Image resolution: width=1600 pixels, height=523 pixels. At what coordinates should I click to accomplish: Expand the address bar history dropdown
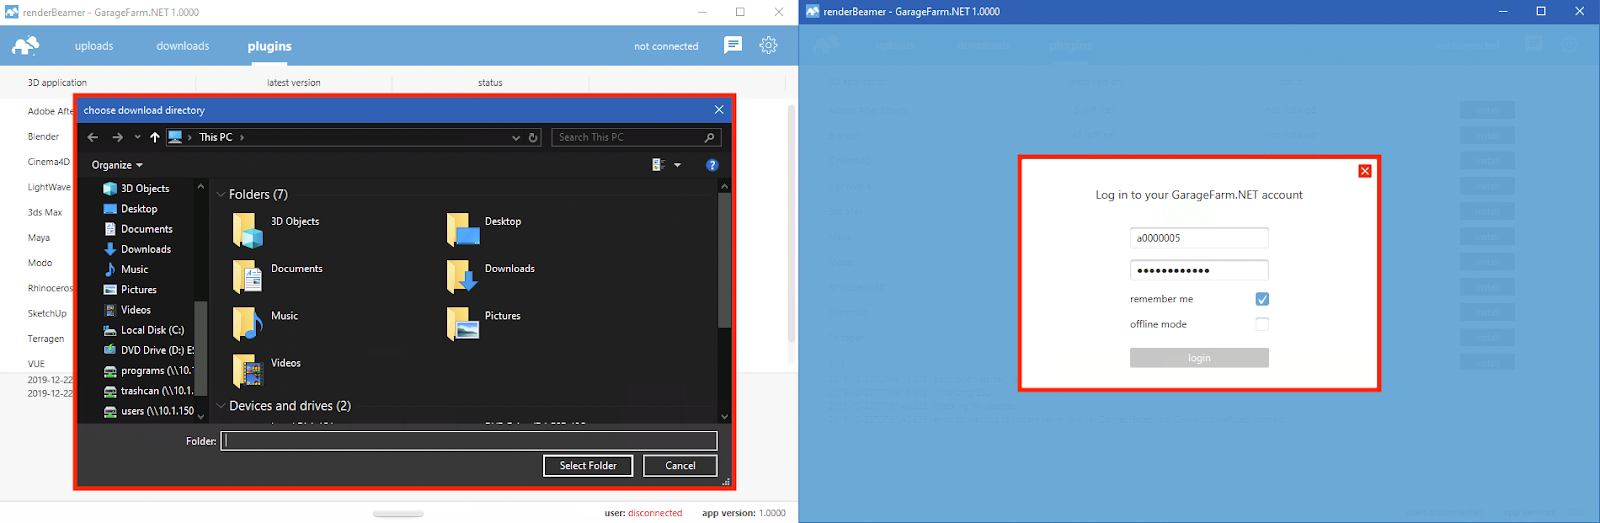point(516,137)
